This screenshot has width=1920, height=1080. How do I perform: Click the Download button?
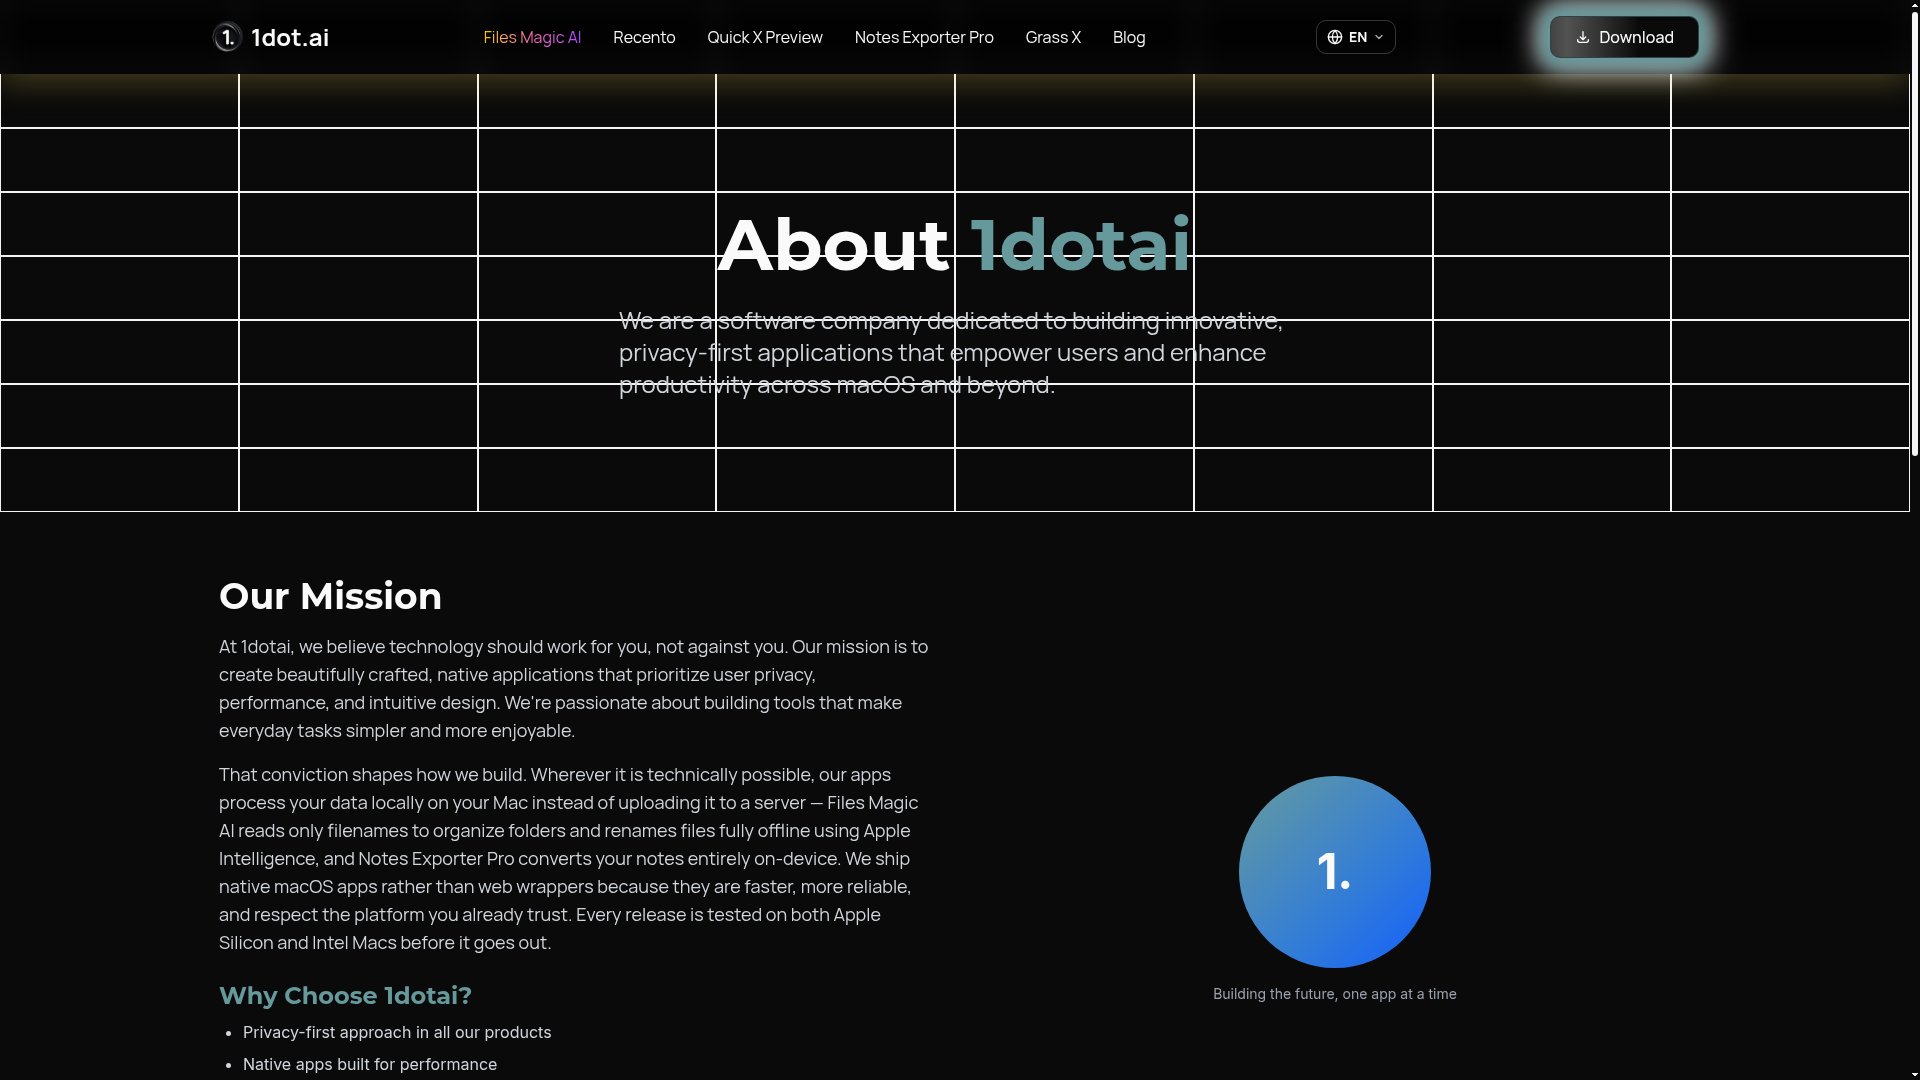click(1624, 37)
